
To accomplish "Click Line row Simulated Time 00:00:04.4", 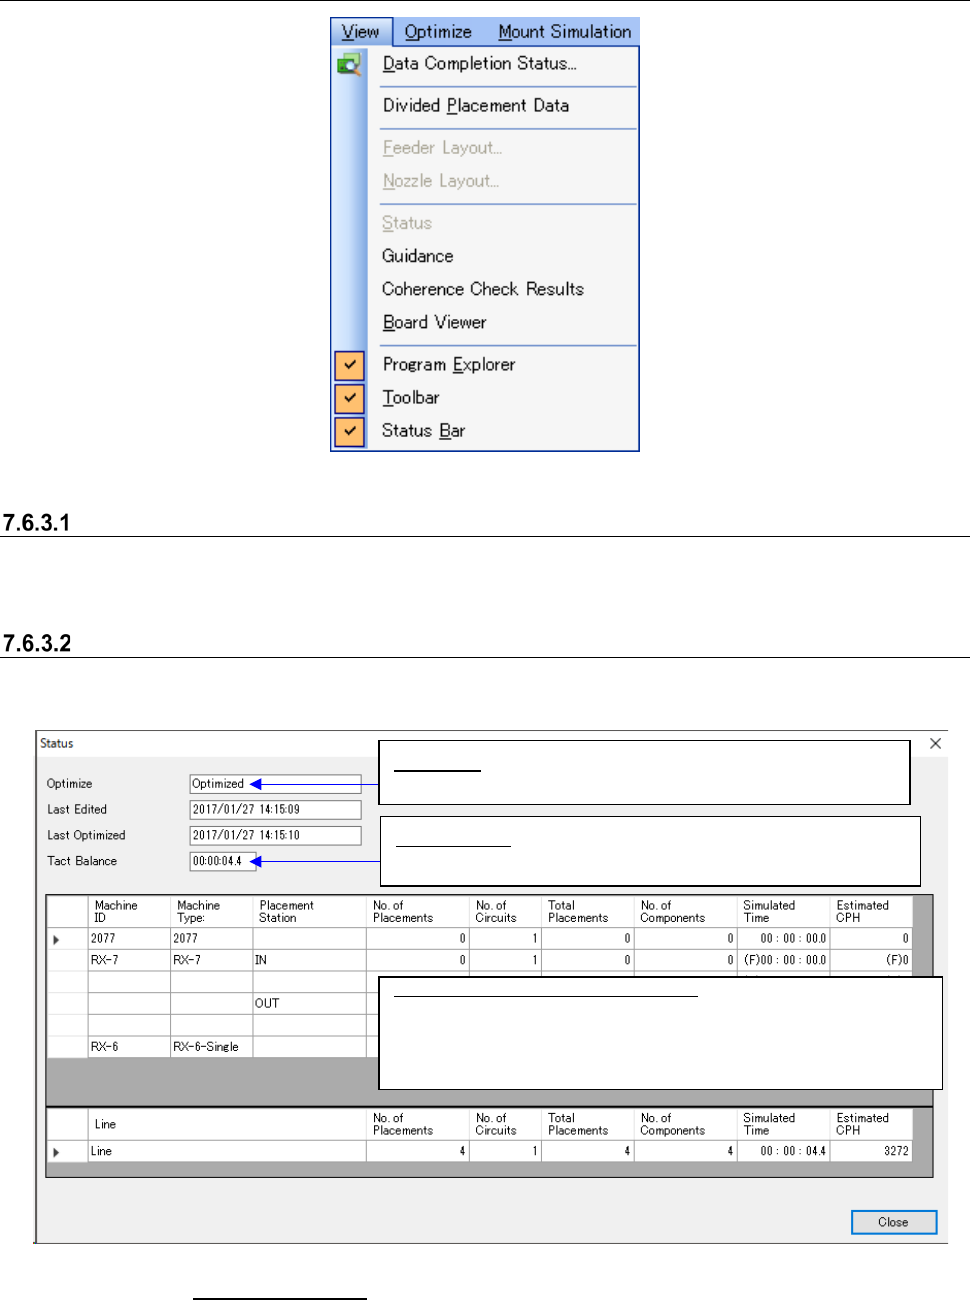I will click(x=782, y=1152).
